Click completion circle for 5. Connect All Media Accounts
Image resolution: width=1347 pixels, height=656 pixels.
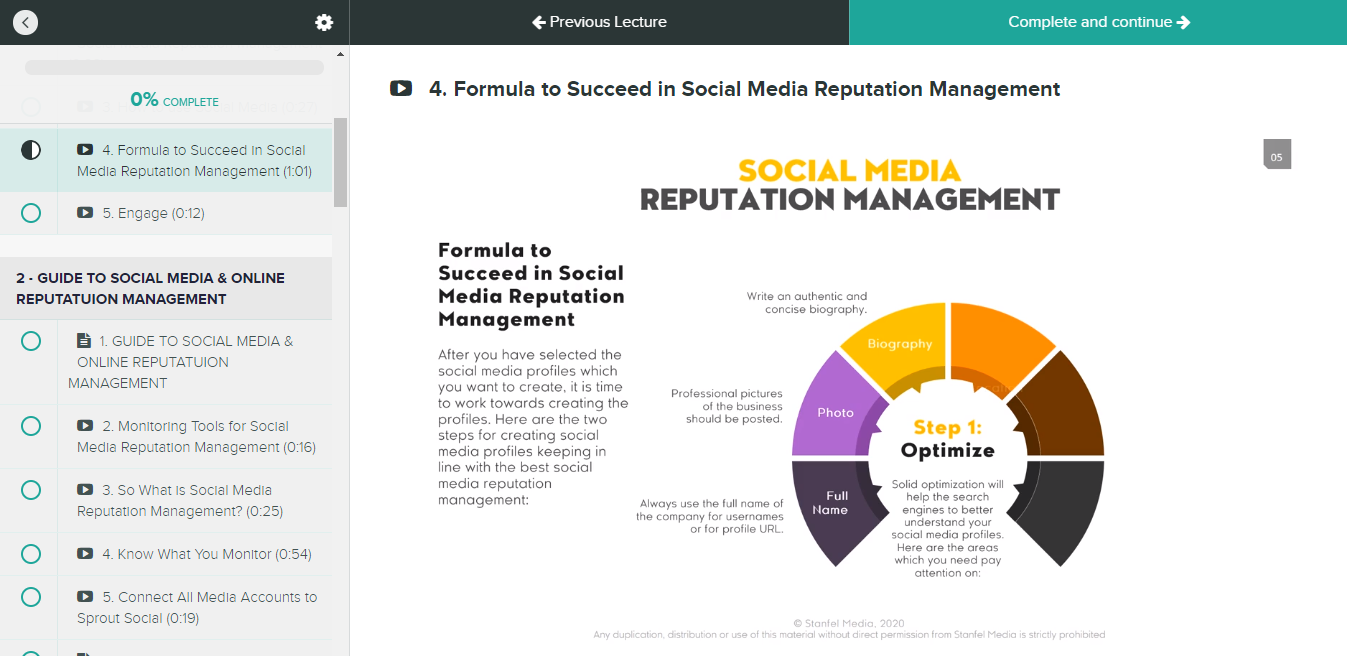[x=31, y=597]
